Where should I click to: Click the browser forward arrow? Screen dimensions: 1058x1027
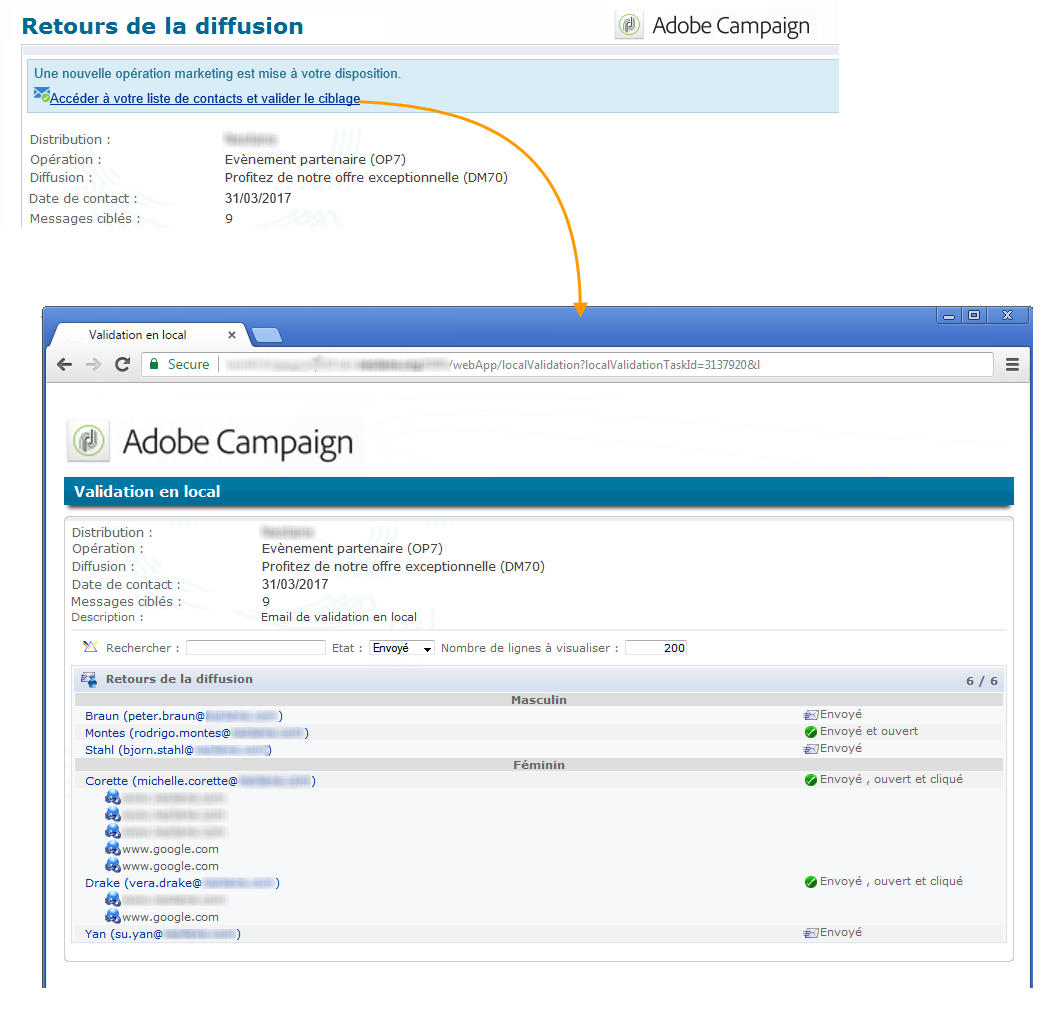(94, 364)
